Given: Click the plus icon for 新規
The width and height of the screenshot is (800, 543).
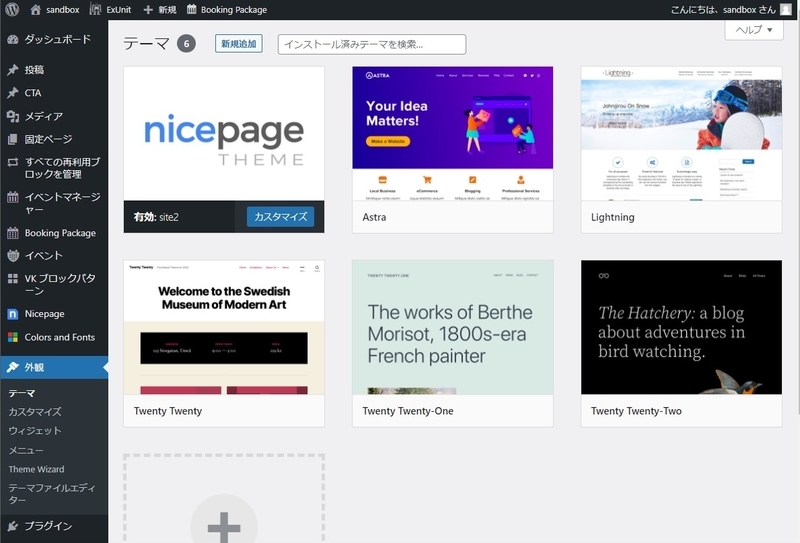Looking at the screenshot, I should pyautogui.click(x=148, y=10).
